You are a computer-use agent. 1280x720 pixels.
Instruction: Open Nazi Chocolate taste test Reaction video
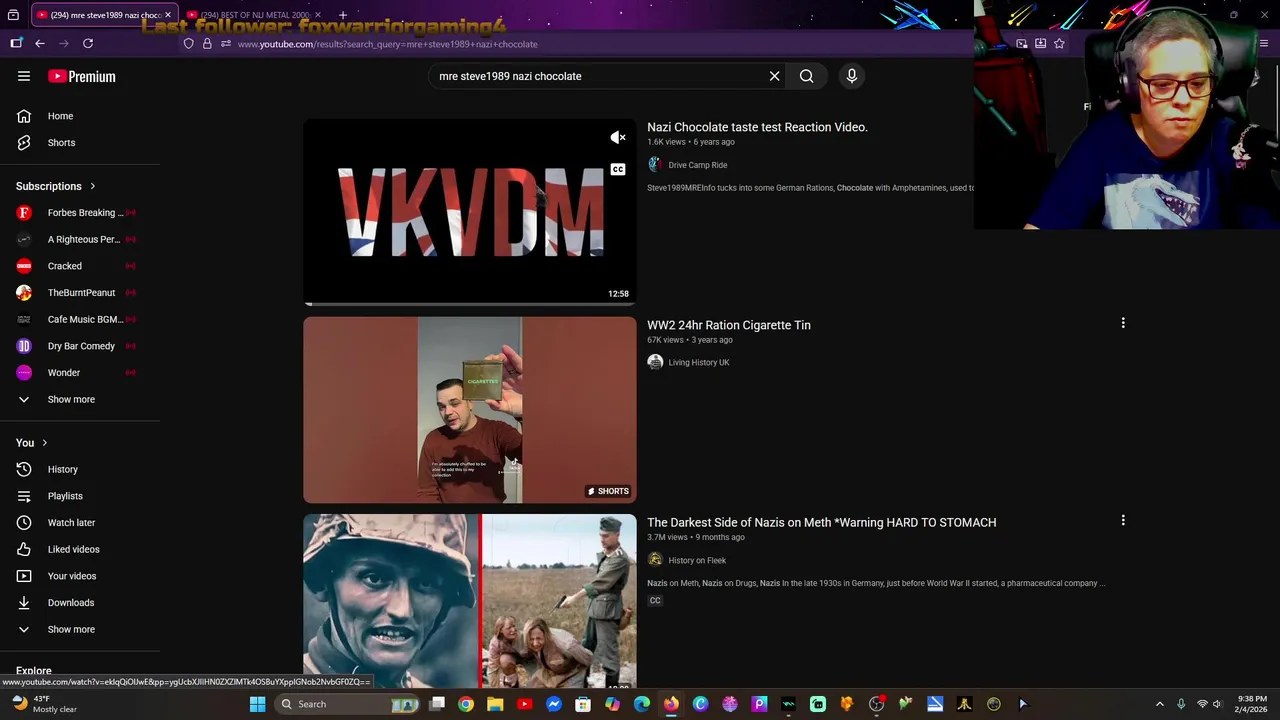coord(757,127)
